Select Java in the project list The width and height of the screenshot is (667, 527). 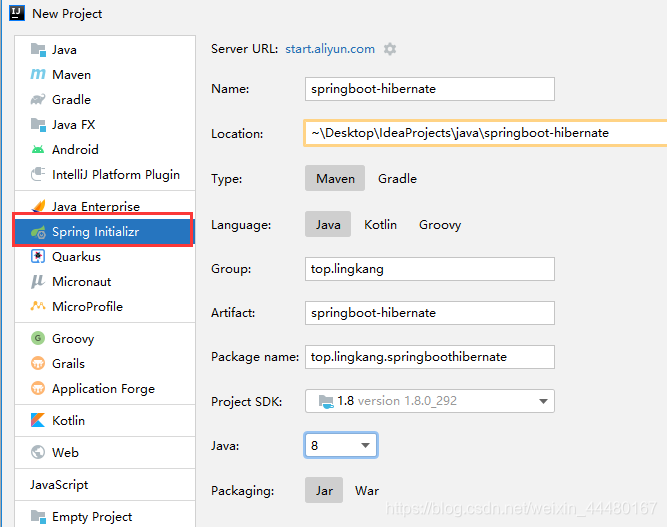coord(105,50)
